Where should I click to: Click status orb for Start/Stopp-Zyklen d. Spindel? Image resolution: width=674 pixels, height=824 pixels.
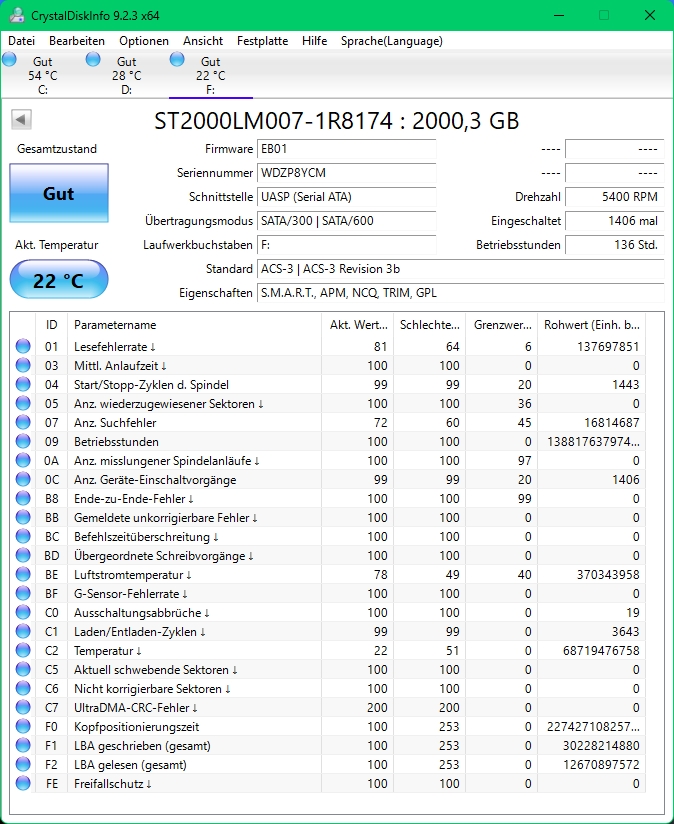[23, 384]
